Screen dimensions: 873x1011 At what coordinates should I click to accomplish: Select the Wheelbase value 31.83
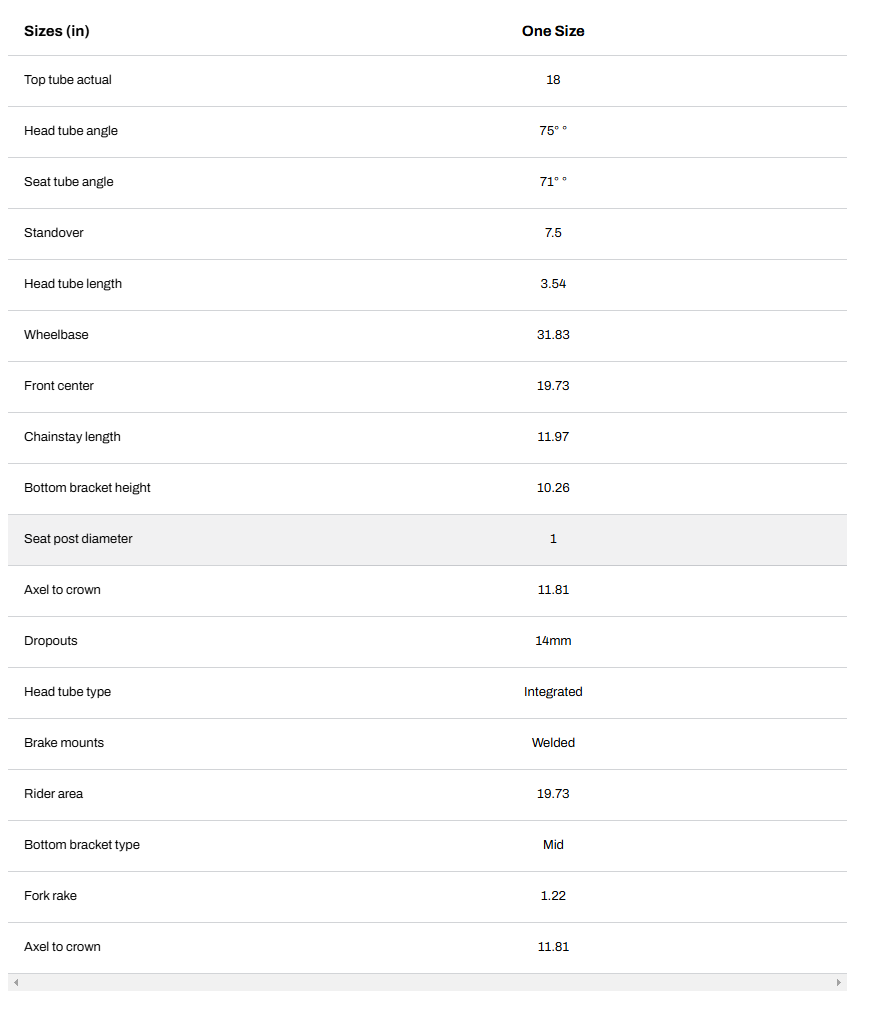point(553,335)
